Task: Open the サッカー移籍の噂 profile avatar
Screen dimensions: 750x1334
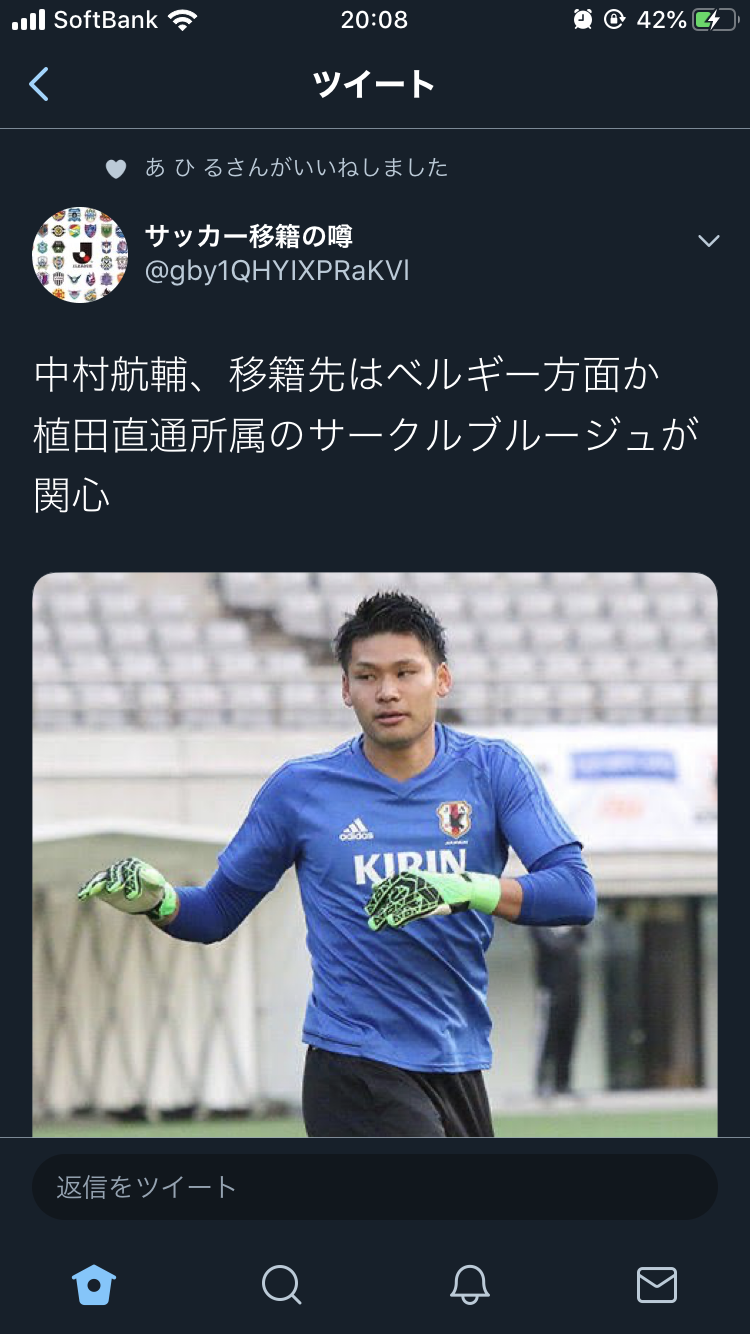Action: [80, 255]
